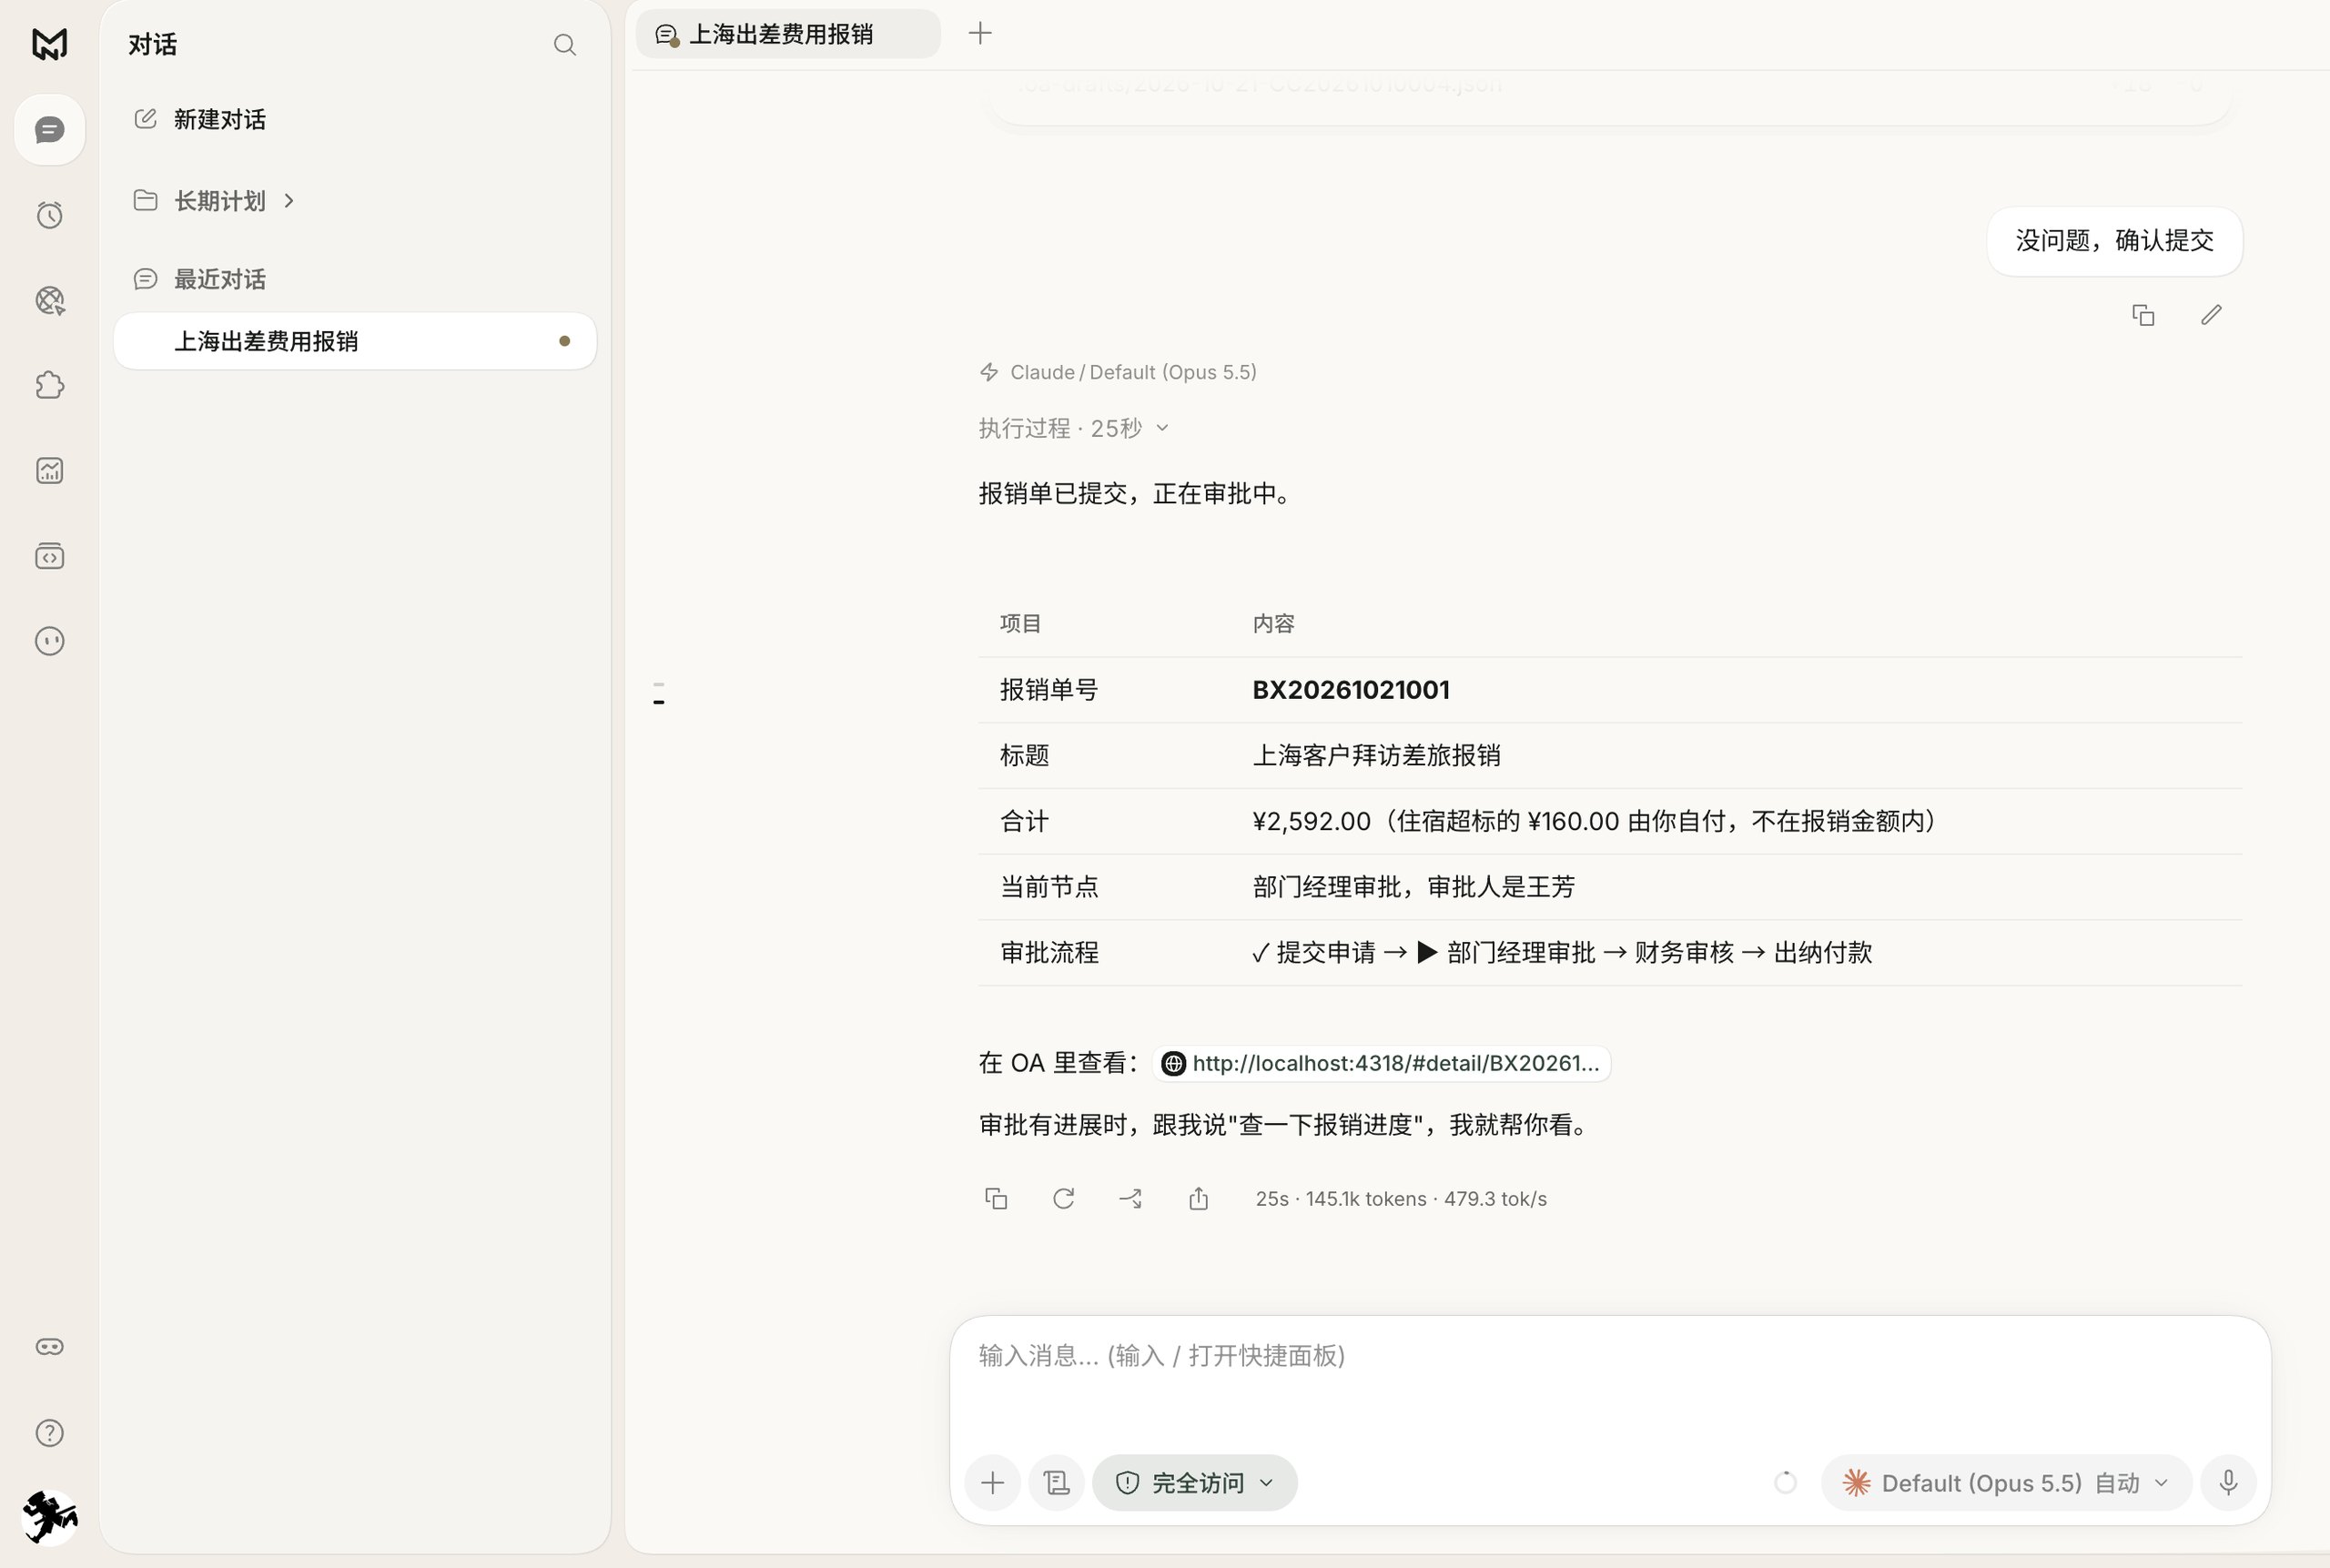Click the 审批流程 approval flow row

1610,953
